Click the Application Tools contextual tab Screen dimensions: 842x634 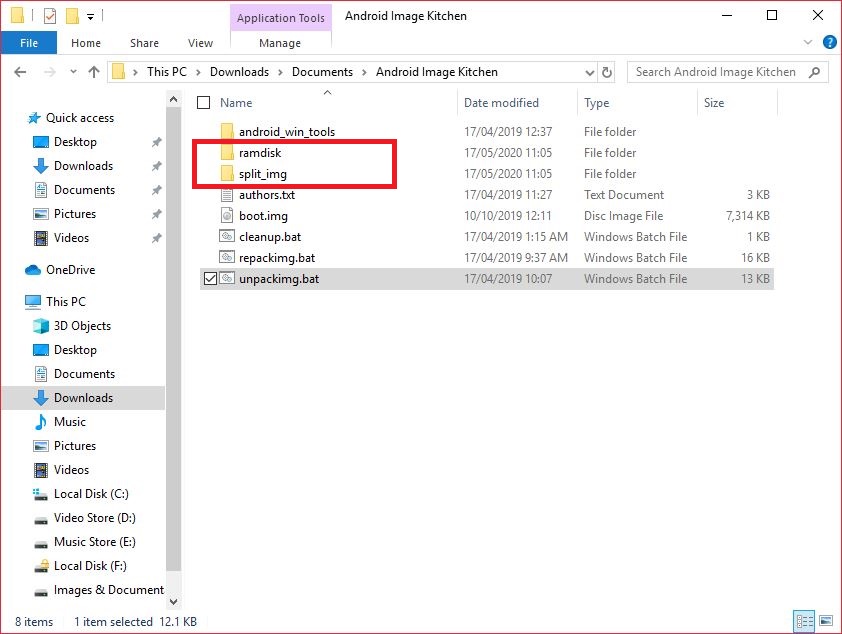pyautogui.click(x=281, y=18)
